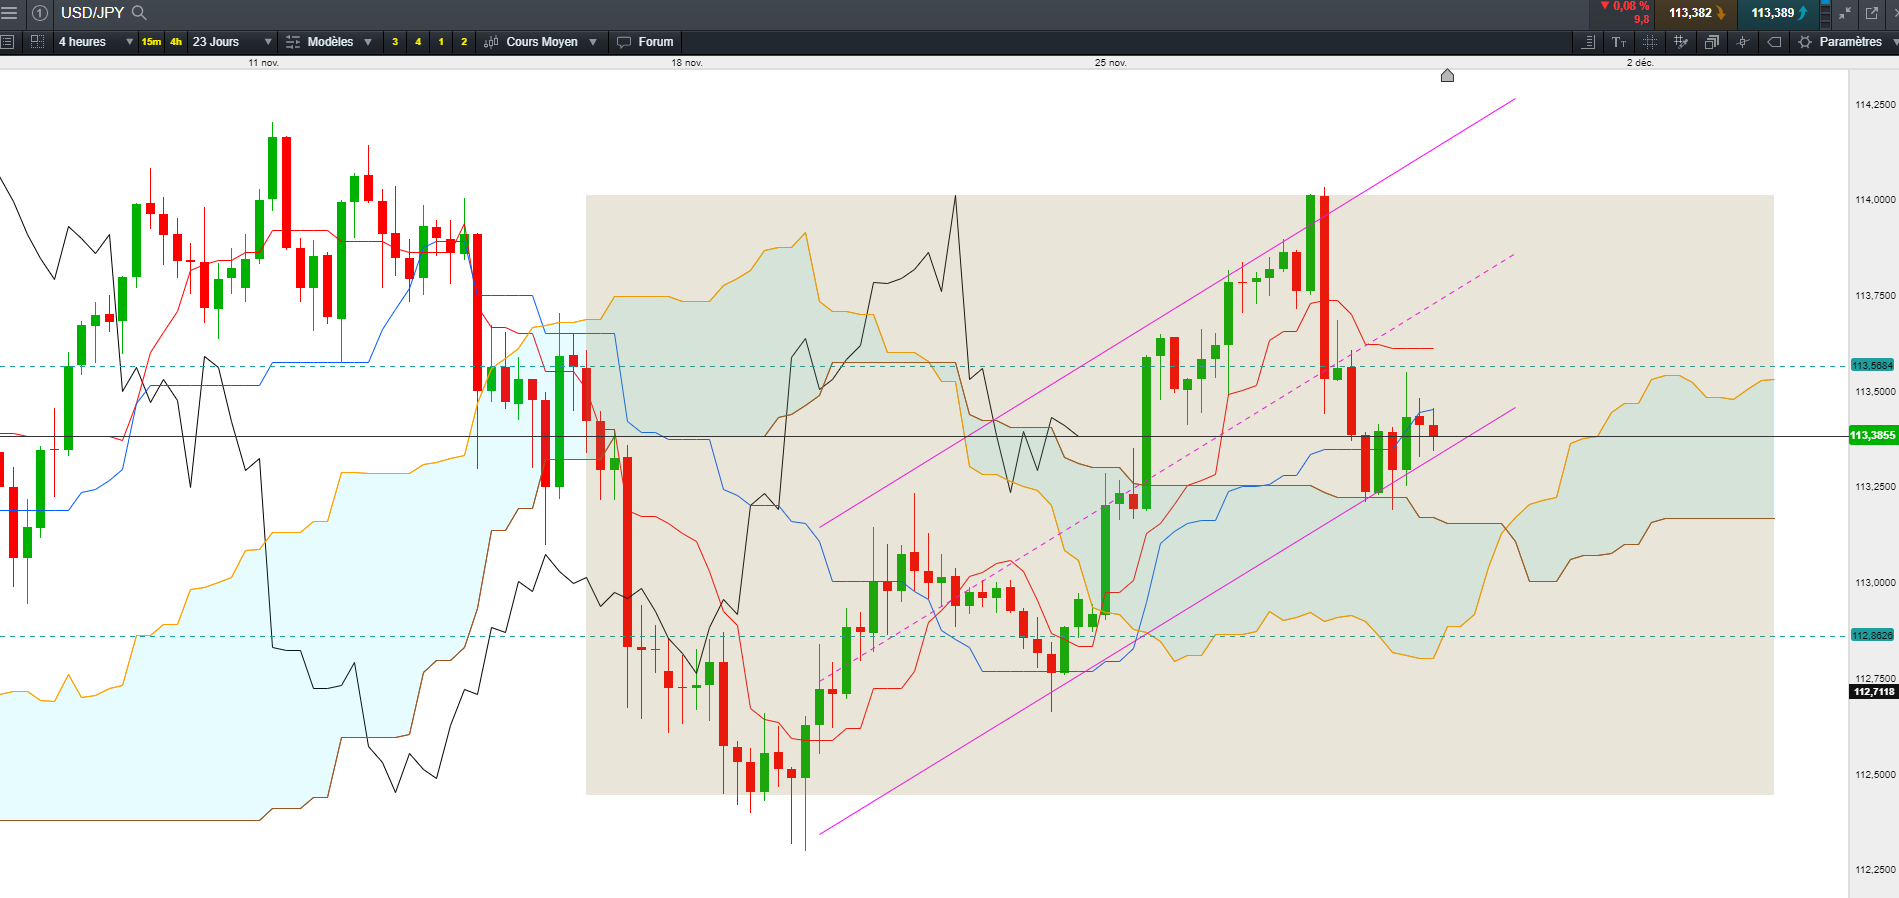Screen dimensions: 1899x898
Task: Click the 25 nov. date label
Action: [x=1111, y=63]
